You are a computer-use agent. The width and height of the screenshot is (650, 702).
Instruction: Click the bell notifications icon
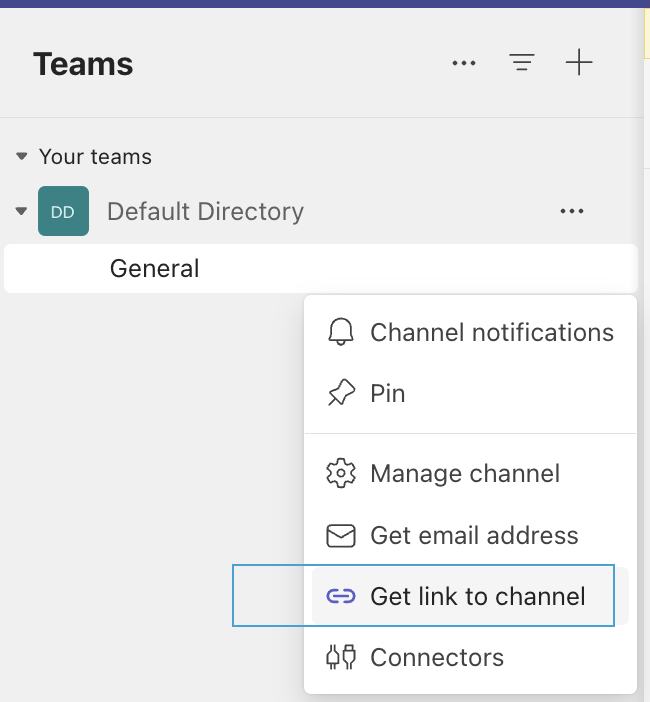coord(341,332)
